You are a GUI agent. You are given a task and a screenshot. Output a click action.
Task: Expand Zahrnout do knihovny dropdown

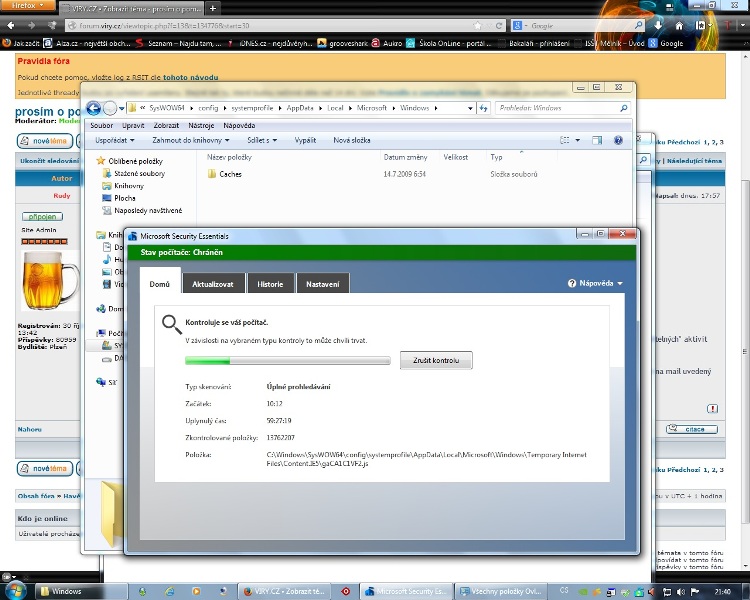(x=186, y=141)
